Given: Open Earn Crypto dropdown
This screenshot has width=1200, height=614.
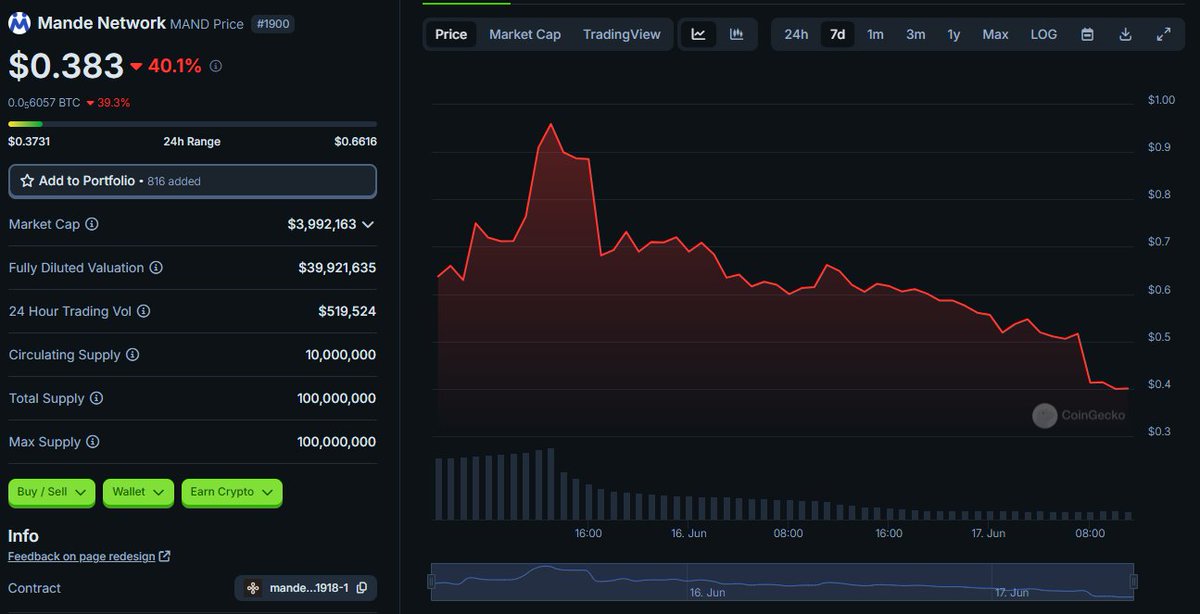Looking at the screenshot, I should (x=232, y=492).
